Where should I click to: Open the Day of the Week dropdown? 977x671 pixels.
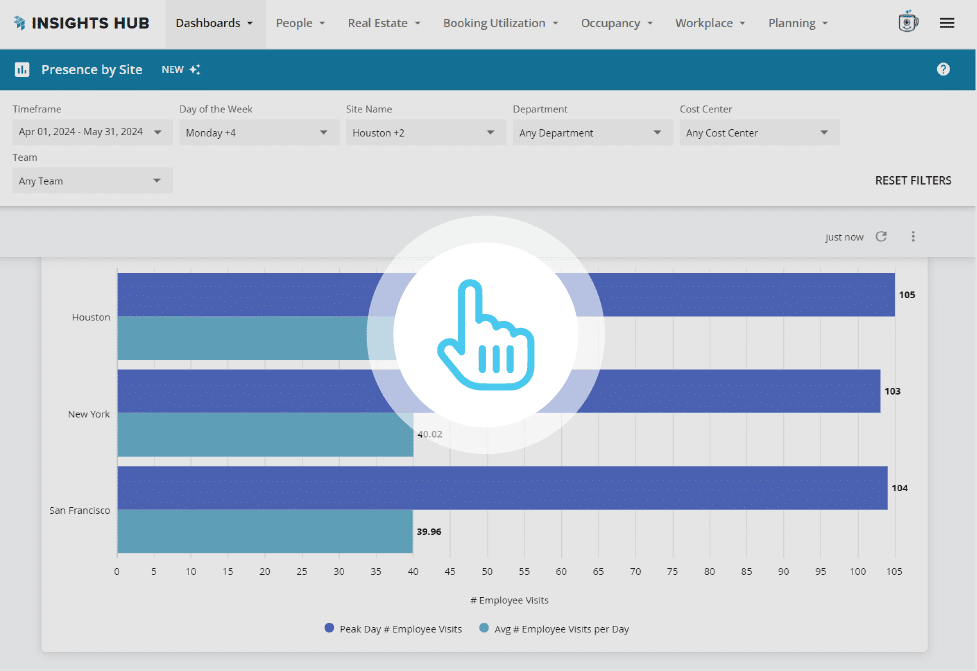259,132
